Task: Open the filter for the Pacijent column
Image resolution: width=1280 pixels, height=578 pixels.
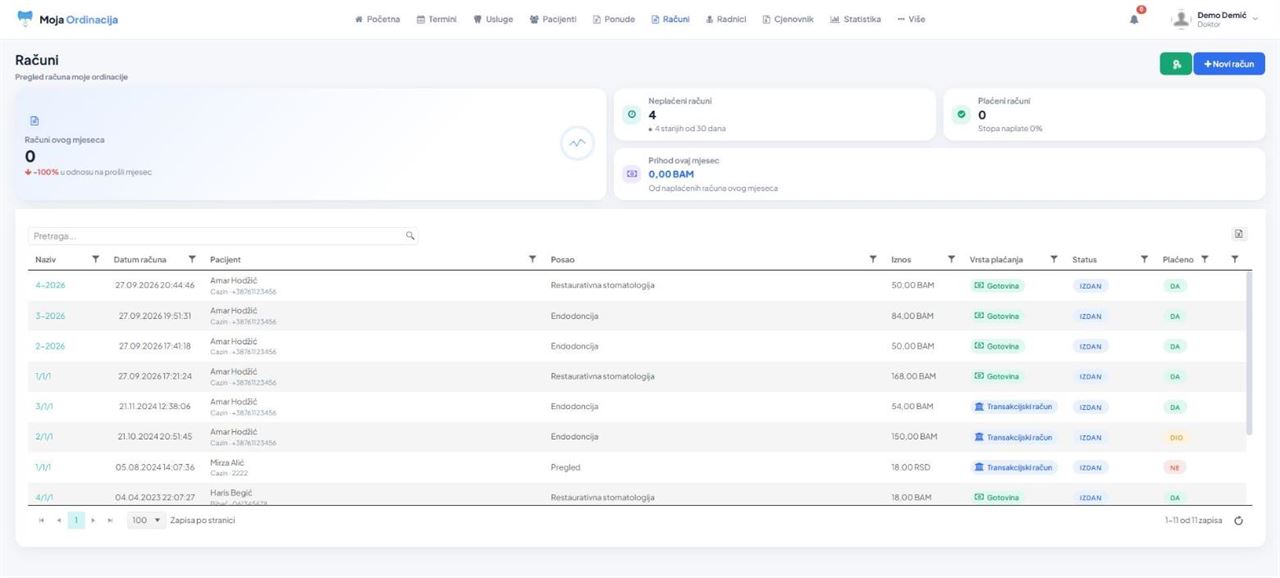Action: 532,259
